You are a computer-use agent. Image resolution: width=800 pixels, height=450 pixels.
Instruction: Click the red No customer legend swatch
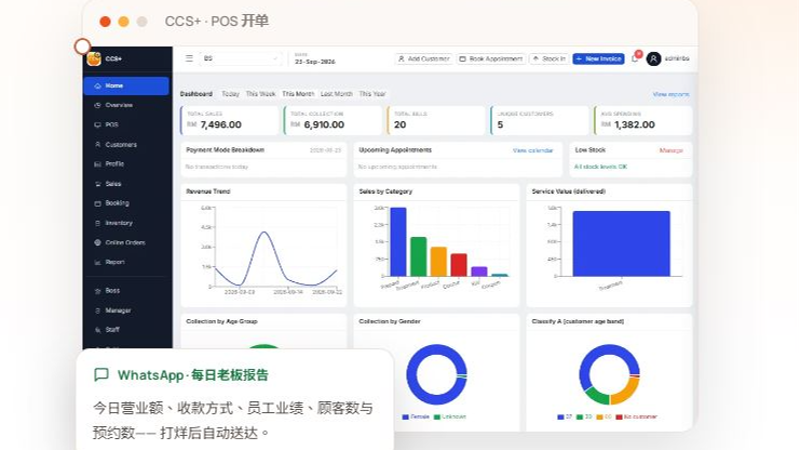619,417
